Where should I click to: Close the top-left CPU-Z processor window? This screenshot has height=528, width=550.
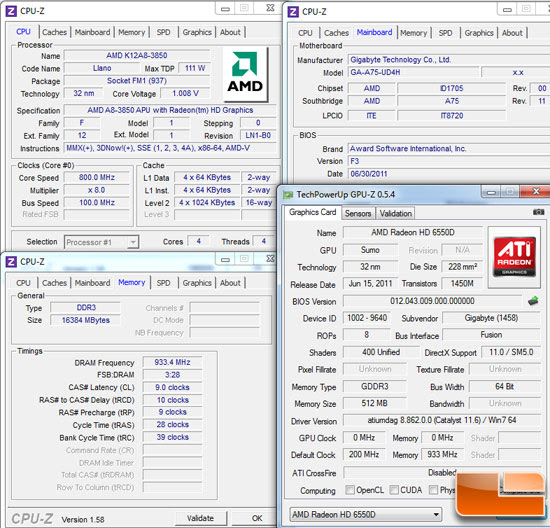click(270, 8)
